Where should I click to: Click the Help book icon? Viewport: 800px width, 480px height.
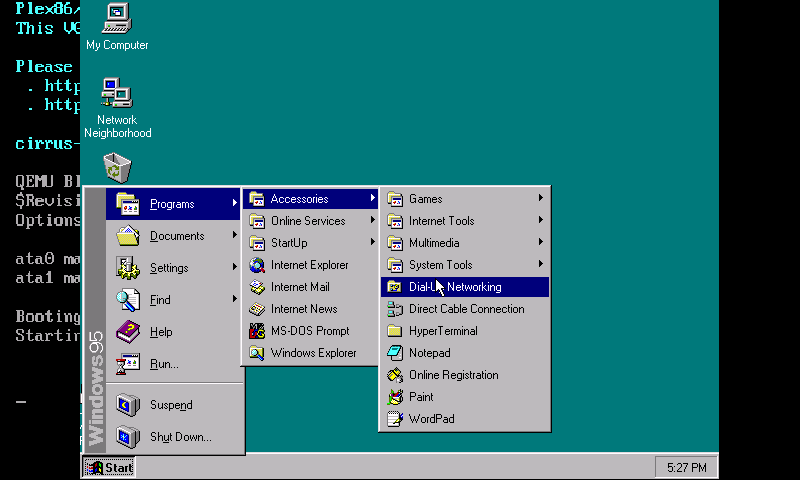pos(128,332)
